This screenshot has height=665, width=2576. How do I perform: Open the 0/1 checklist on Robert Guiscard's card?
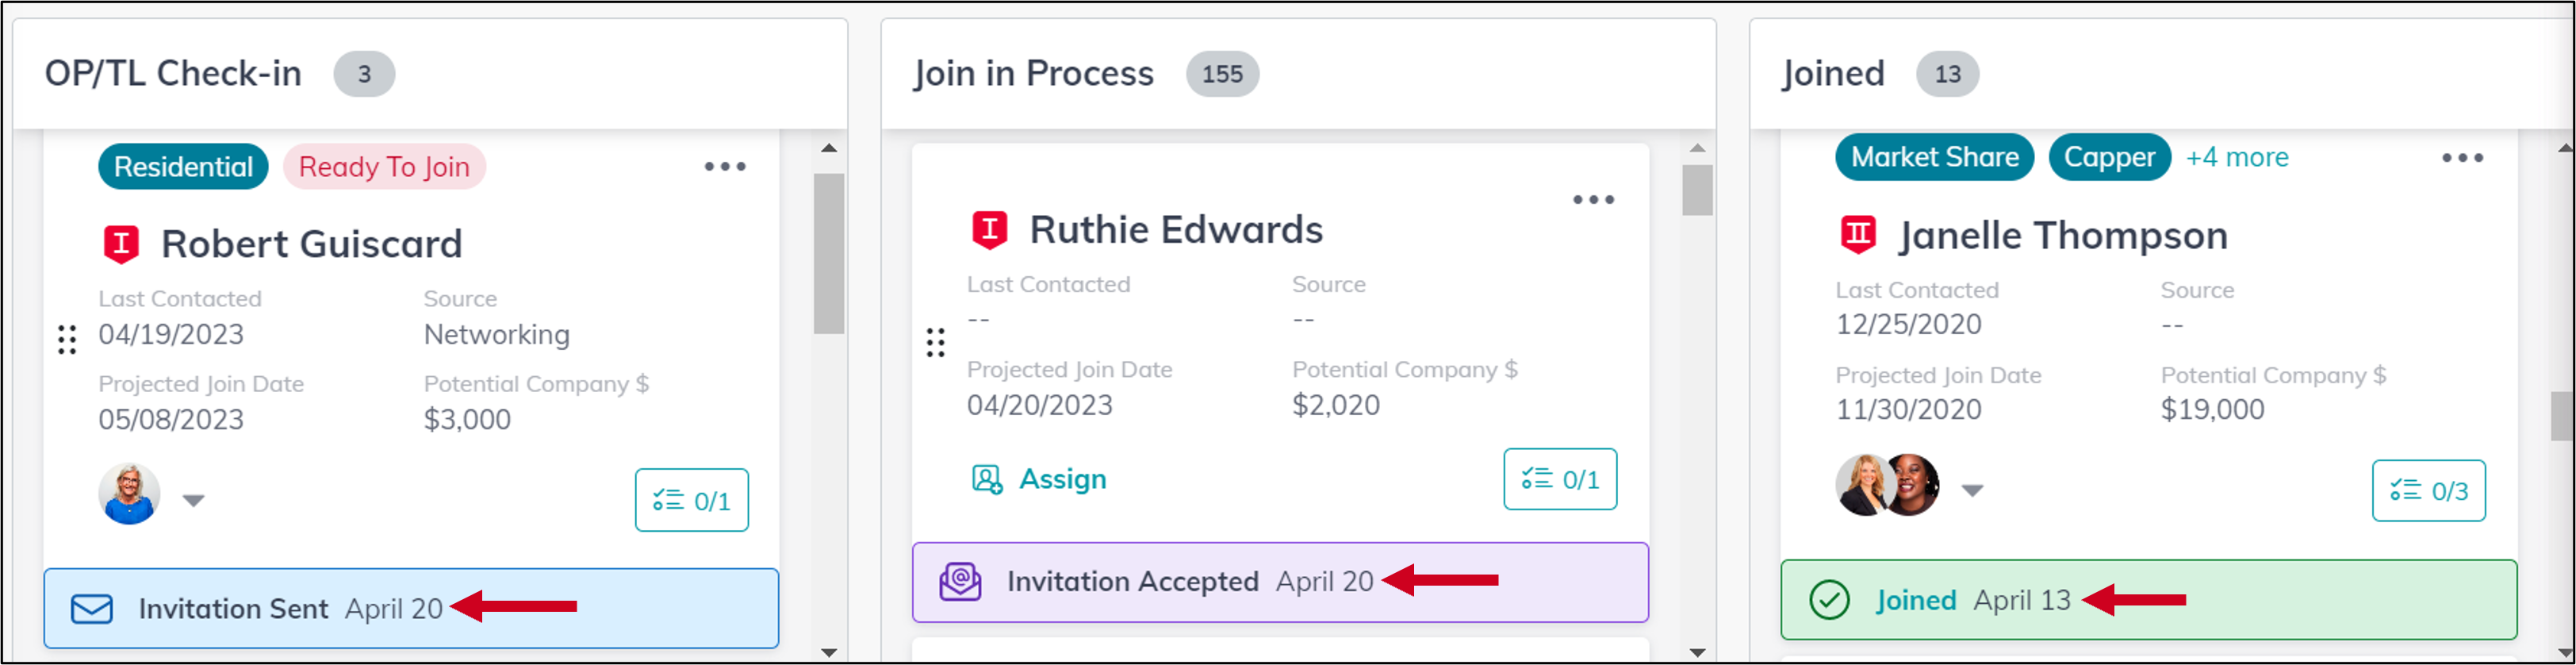pos(691,500)
